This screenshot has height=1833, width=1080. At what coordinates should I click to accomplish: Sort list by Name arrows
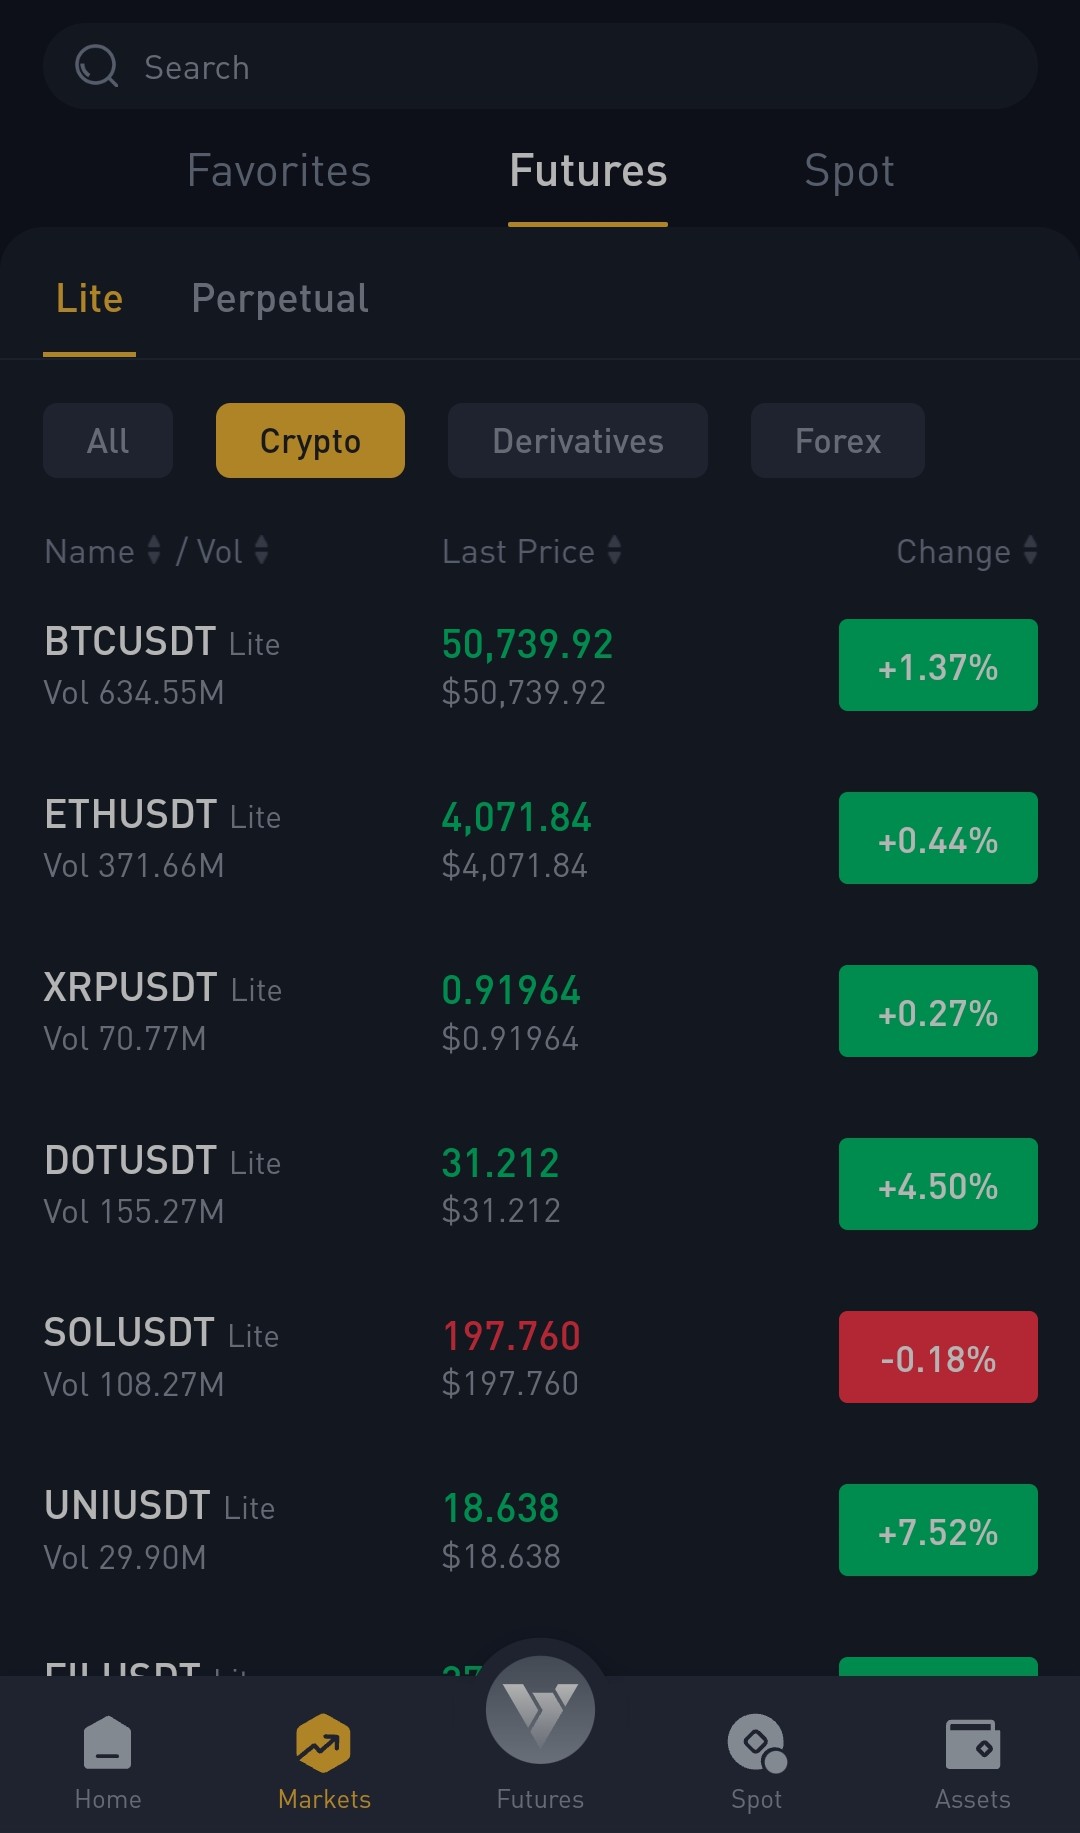[x=154, y=550]
